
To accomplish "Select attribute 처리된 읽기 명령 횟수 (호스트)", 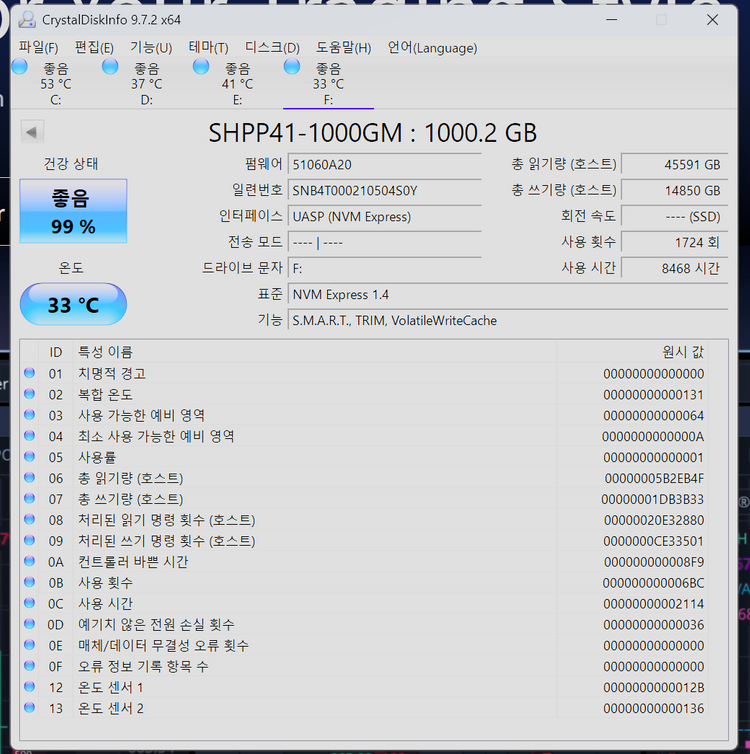I will tap(167, 520).
